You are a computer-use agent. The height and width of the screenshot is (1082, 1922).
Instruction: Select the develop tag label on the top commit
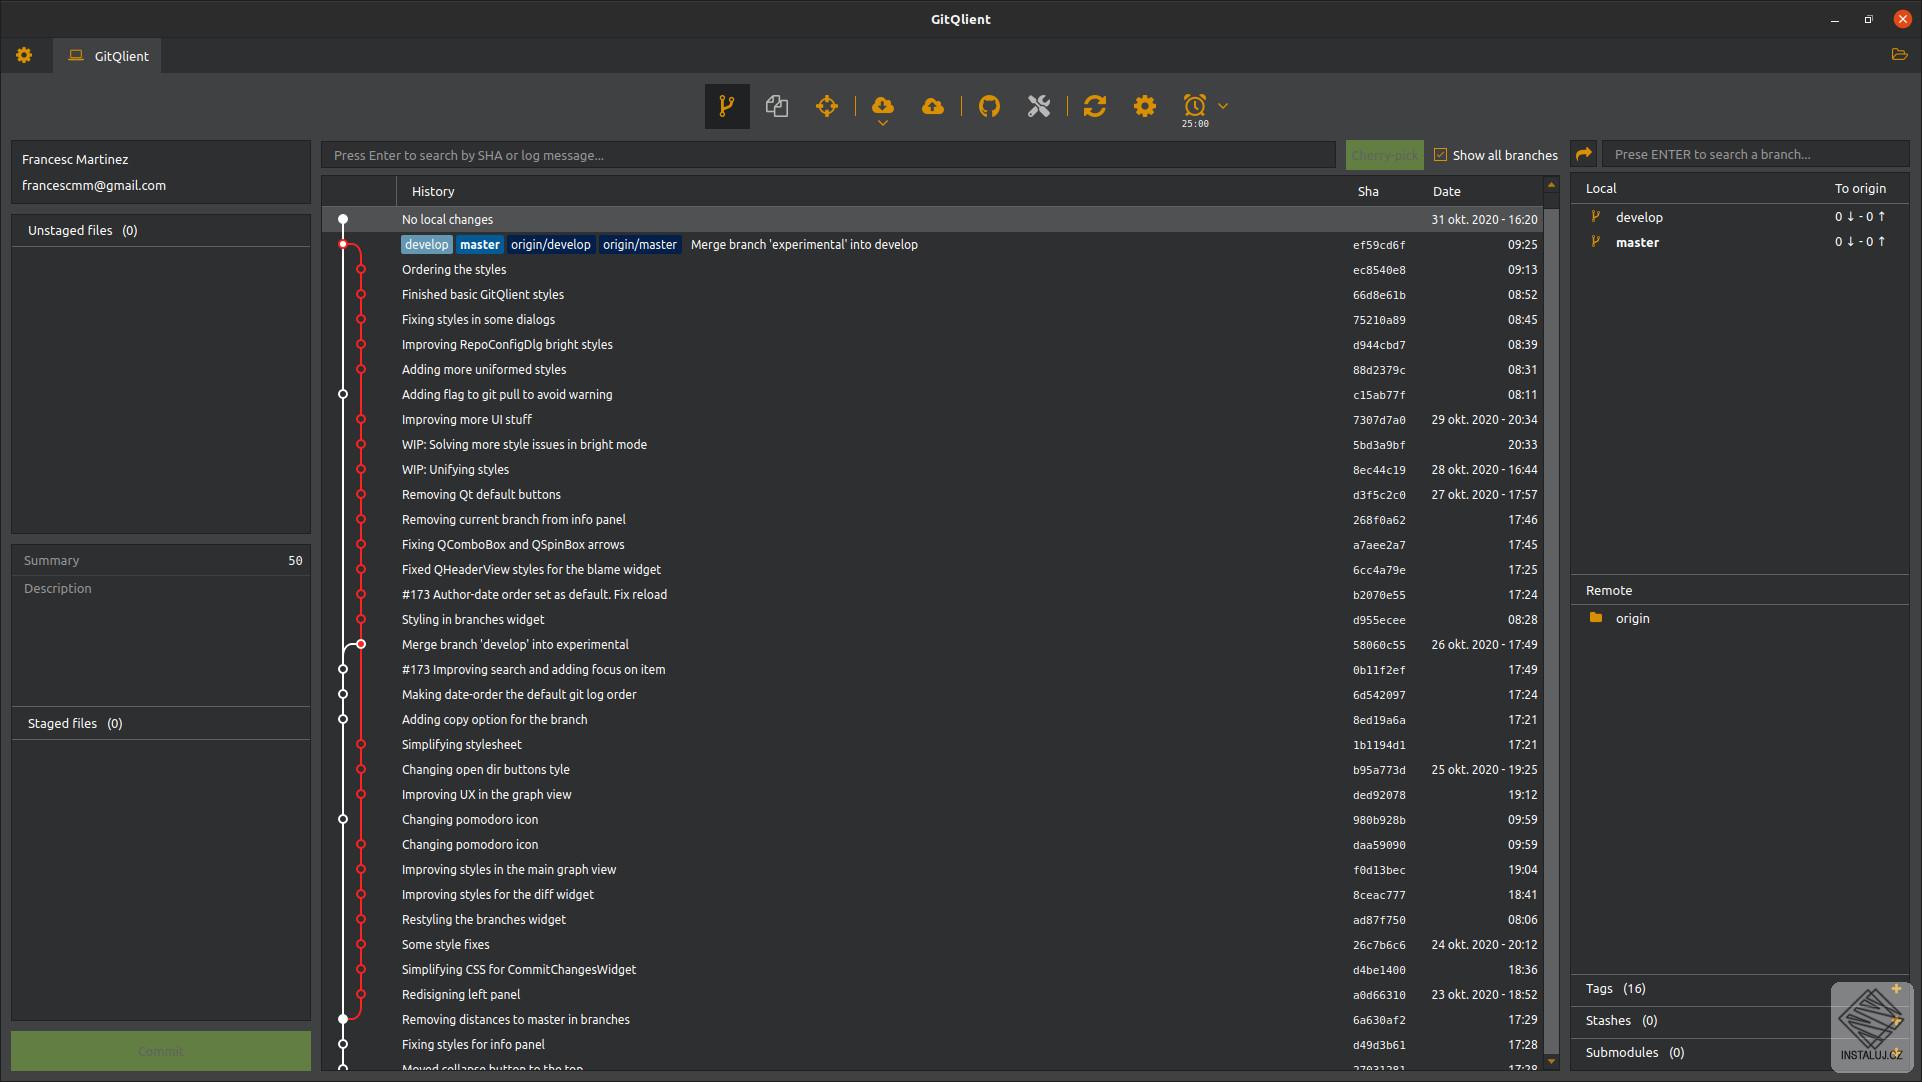[x=427, y=244]
